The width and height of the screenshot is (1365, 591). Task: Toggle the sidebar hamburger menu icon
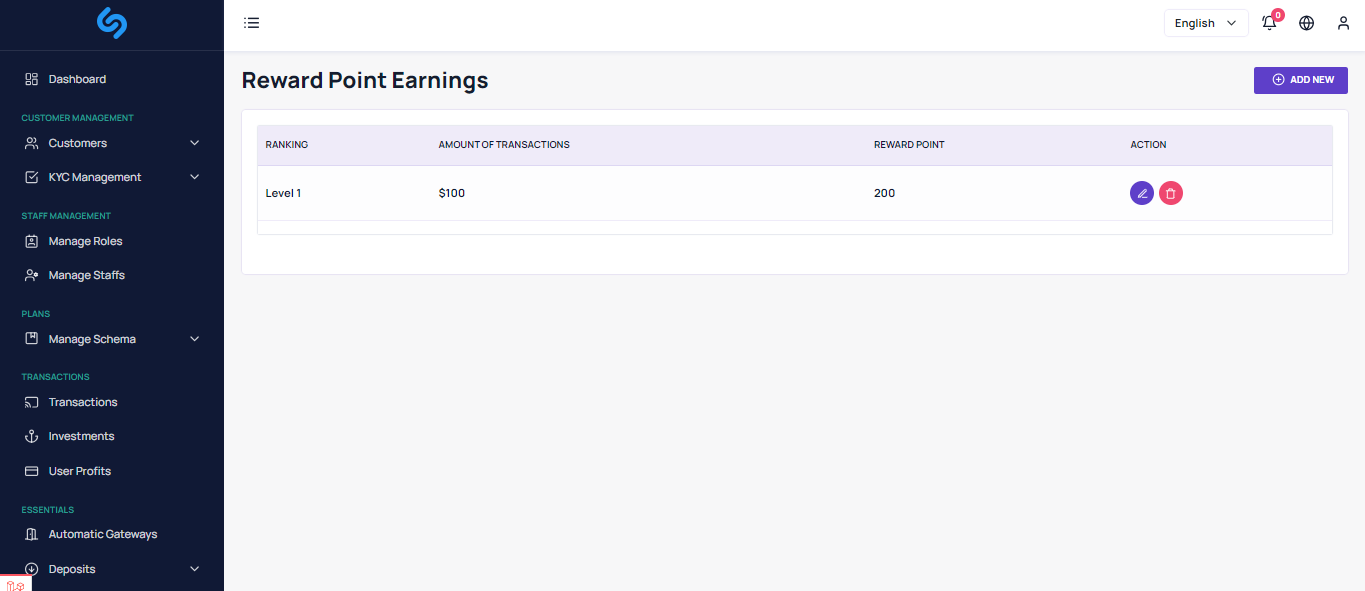(x=252, y=23)
